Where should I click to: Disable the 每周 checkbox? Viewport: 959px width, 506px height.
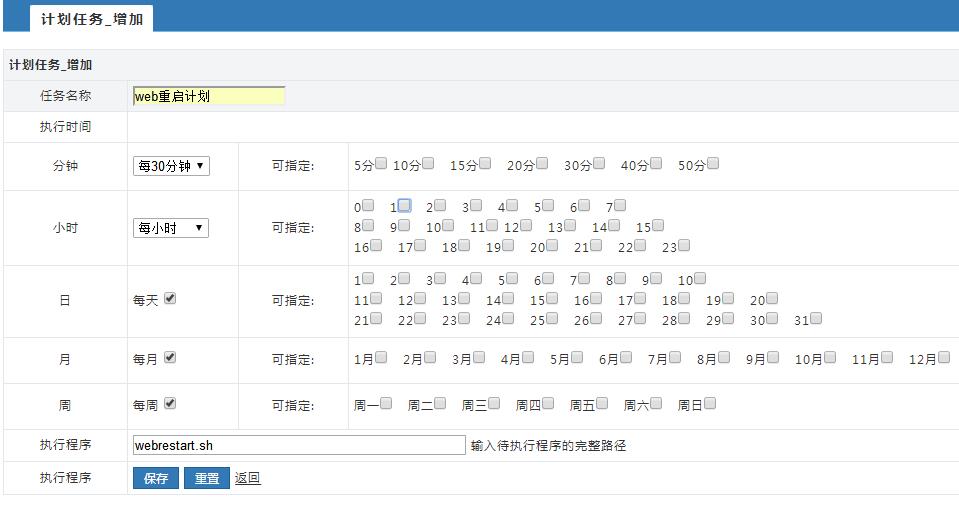pos(170,404)
